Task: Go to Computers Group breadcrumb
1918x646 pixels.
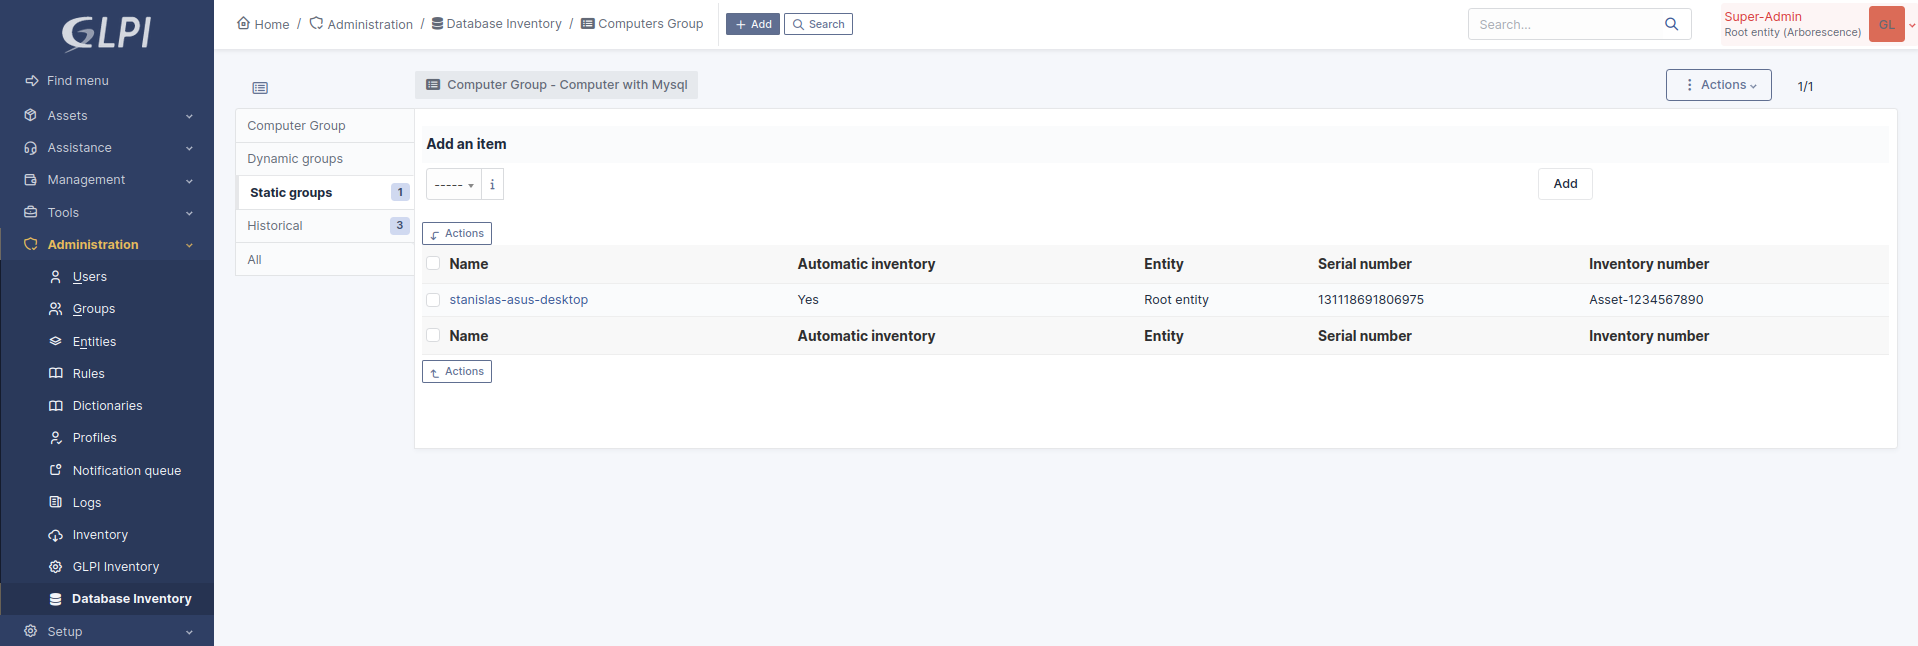Action: click(642, 24)
